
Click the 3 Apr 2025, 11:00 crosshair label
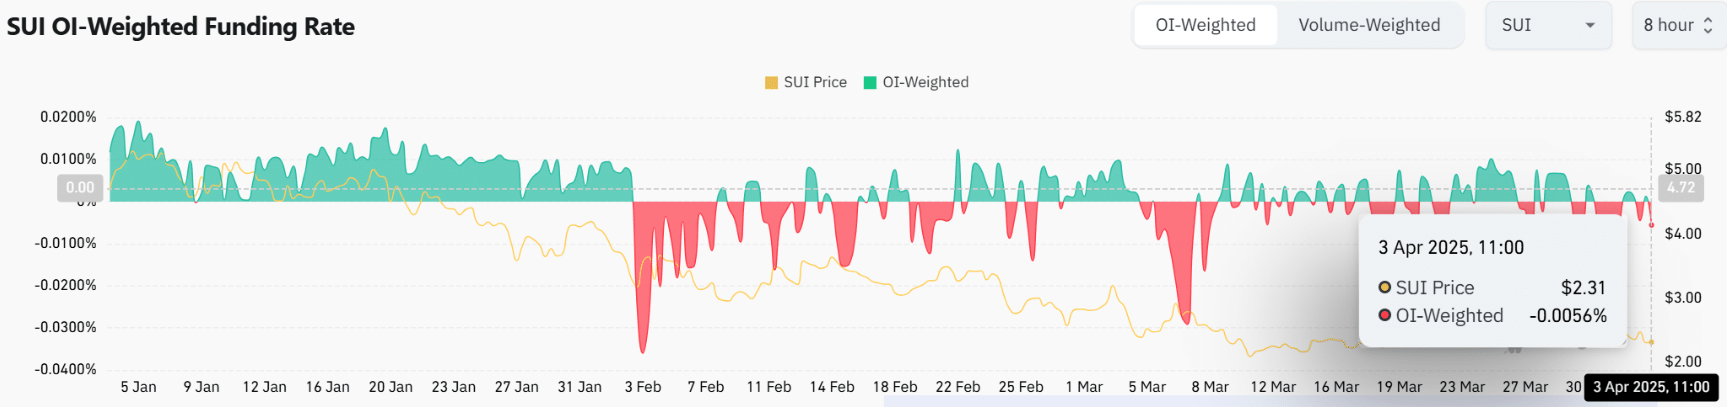1651,387
